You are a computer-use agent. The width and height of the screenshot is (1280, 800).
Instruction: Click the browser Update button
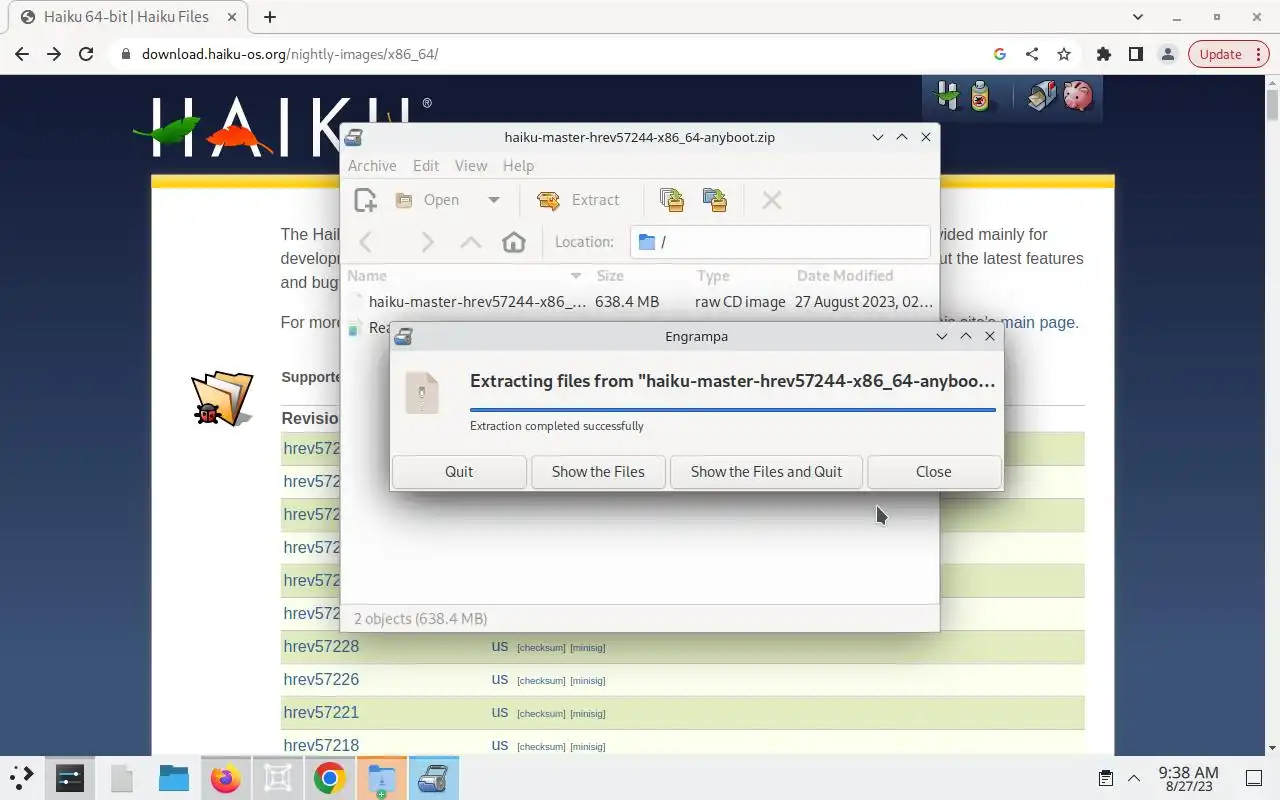tap(1220, 54)
